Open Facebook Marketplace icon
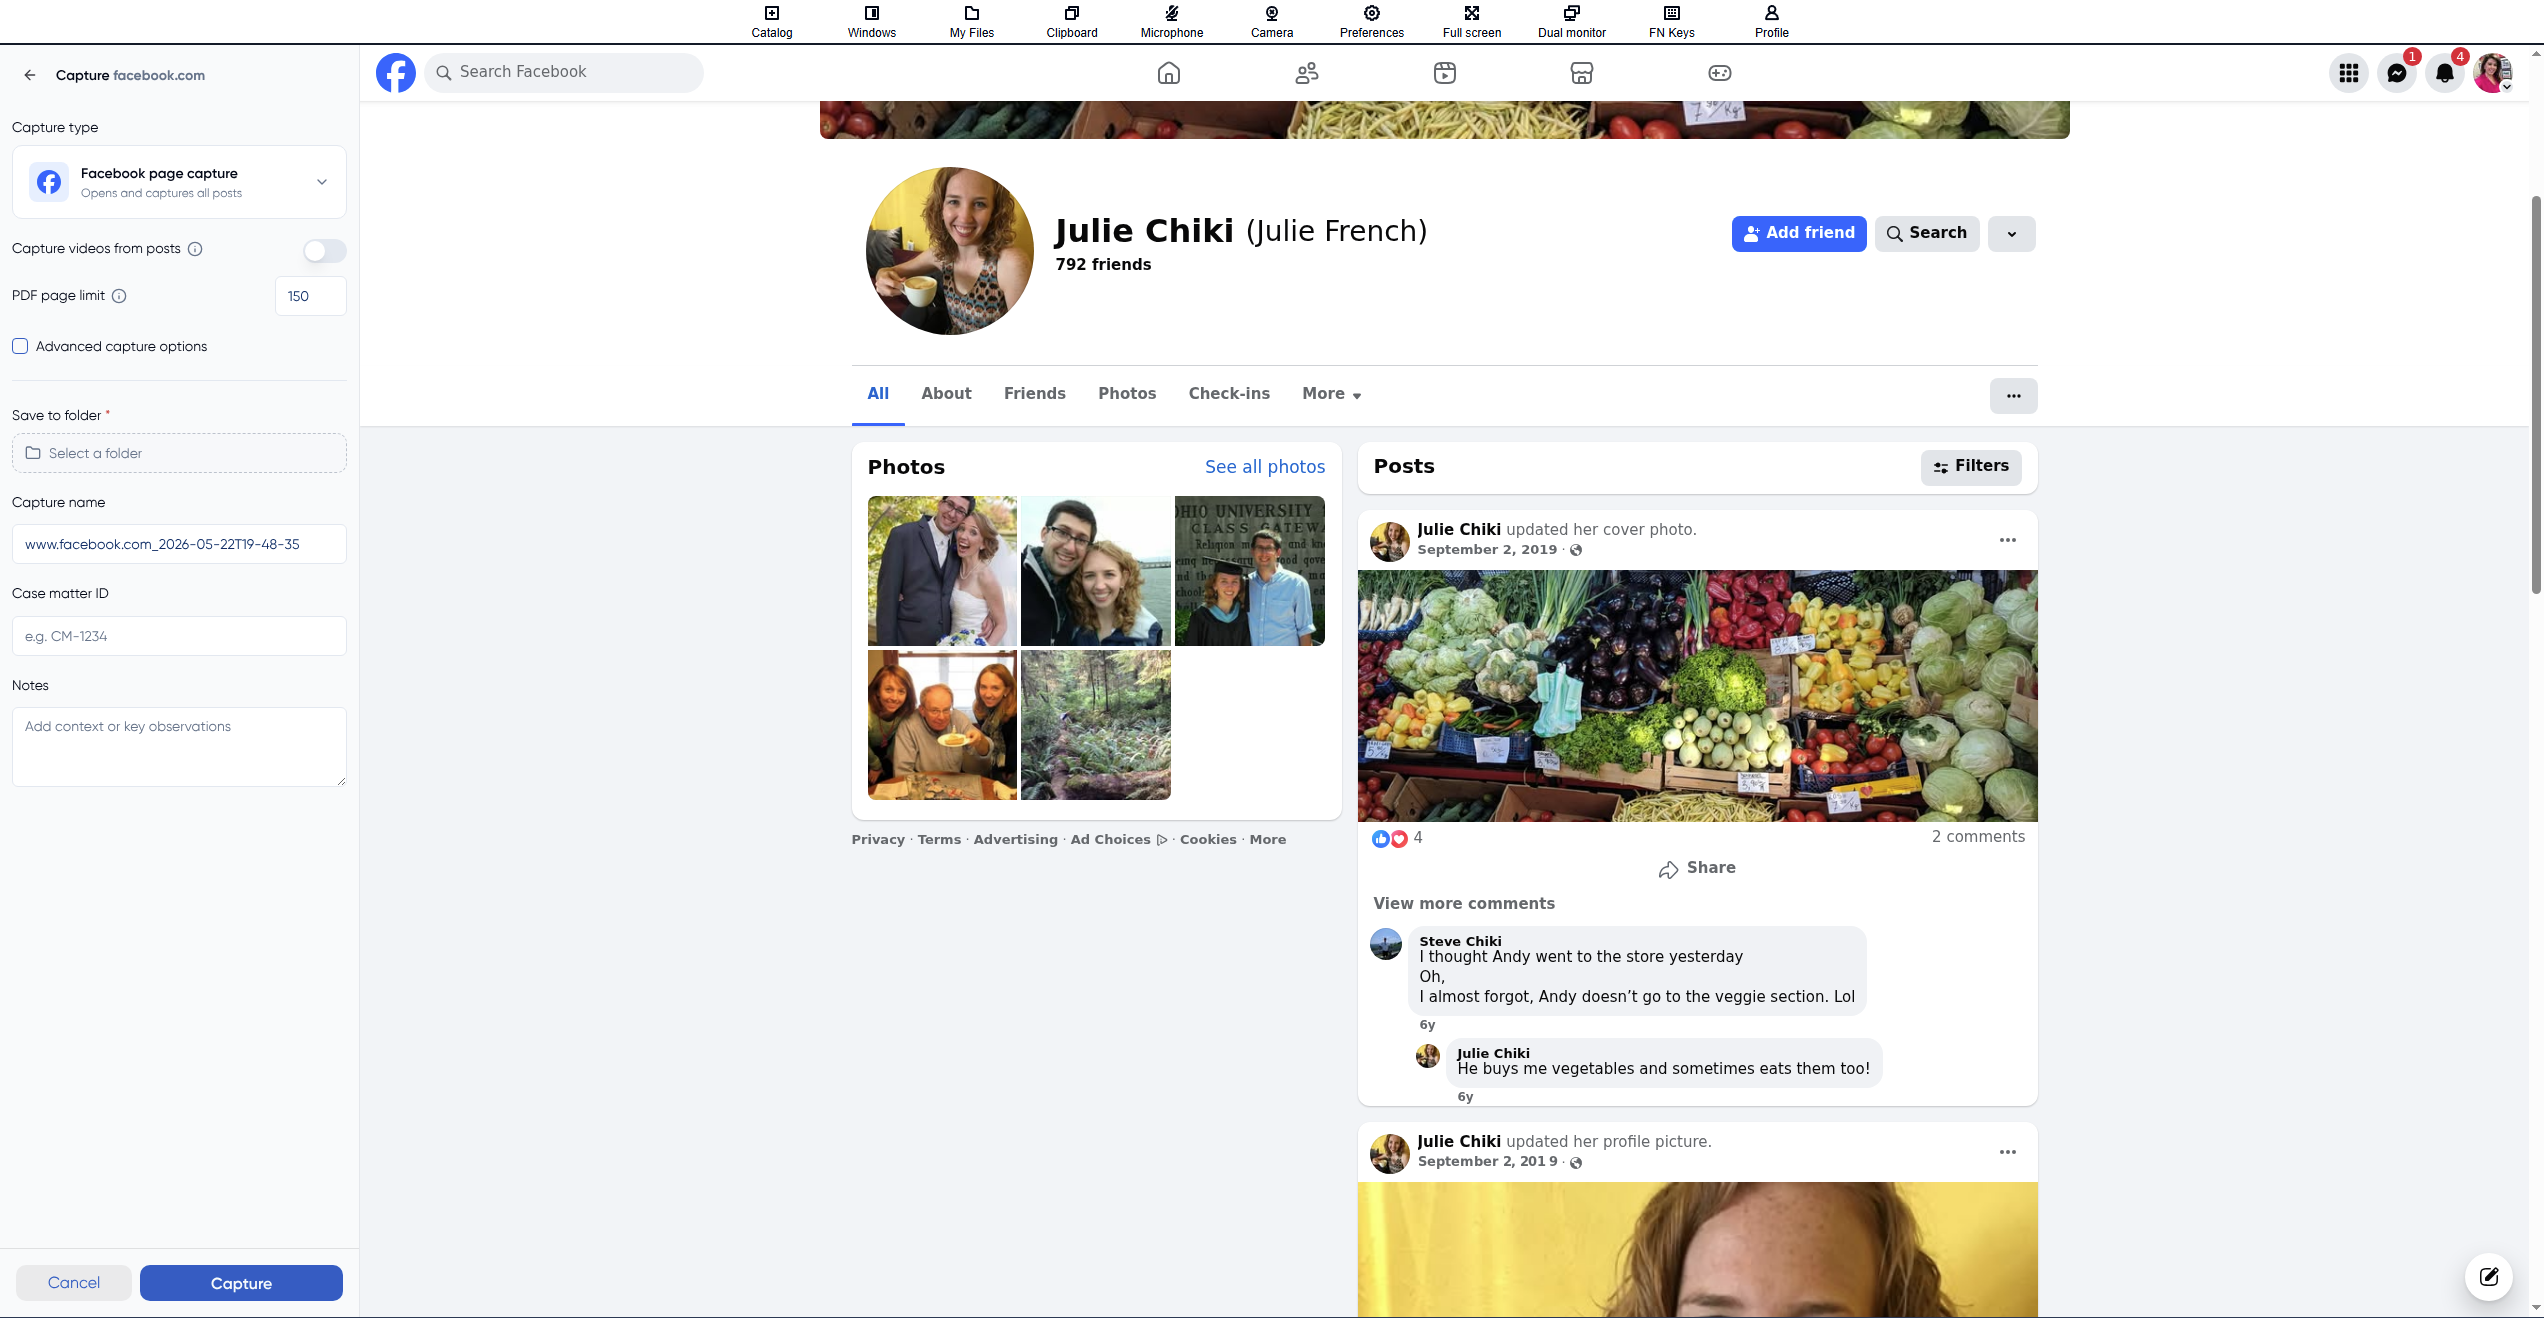This screenshot has height=1318, width=2544. coord(1581,73)
